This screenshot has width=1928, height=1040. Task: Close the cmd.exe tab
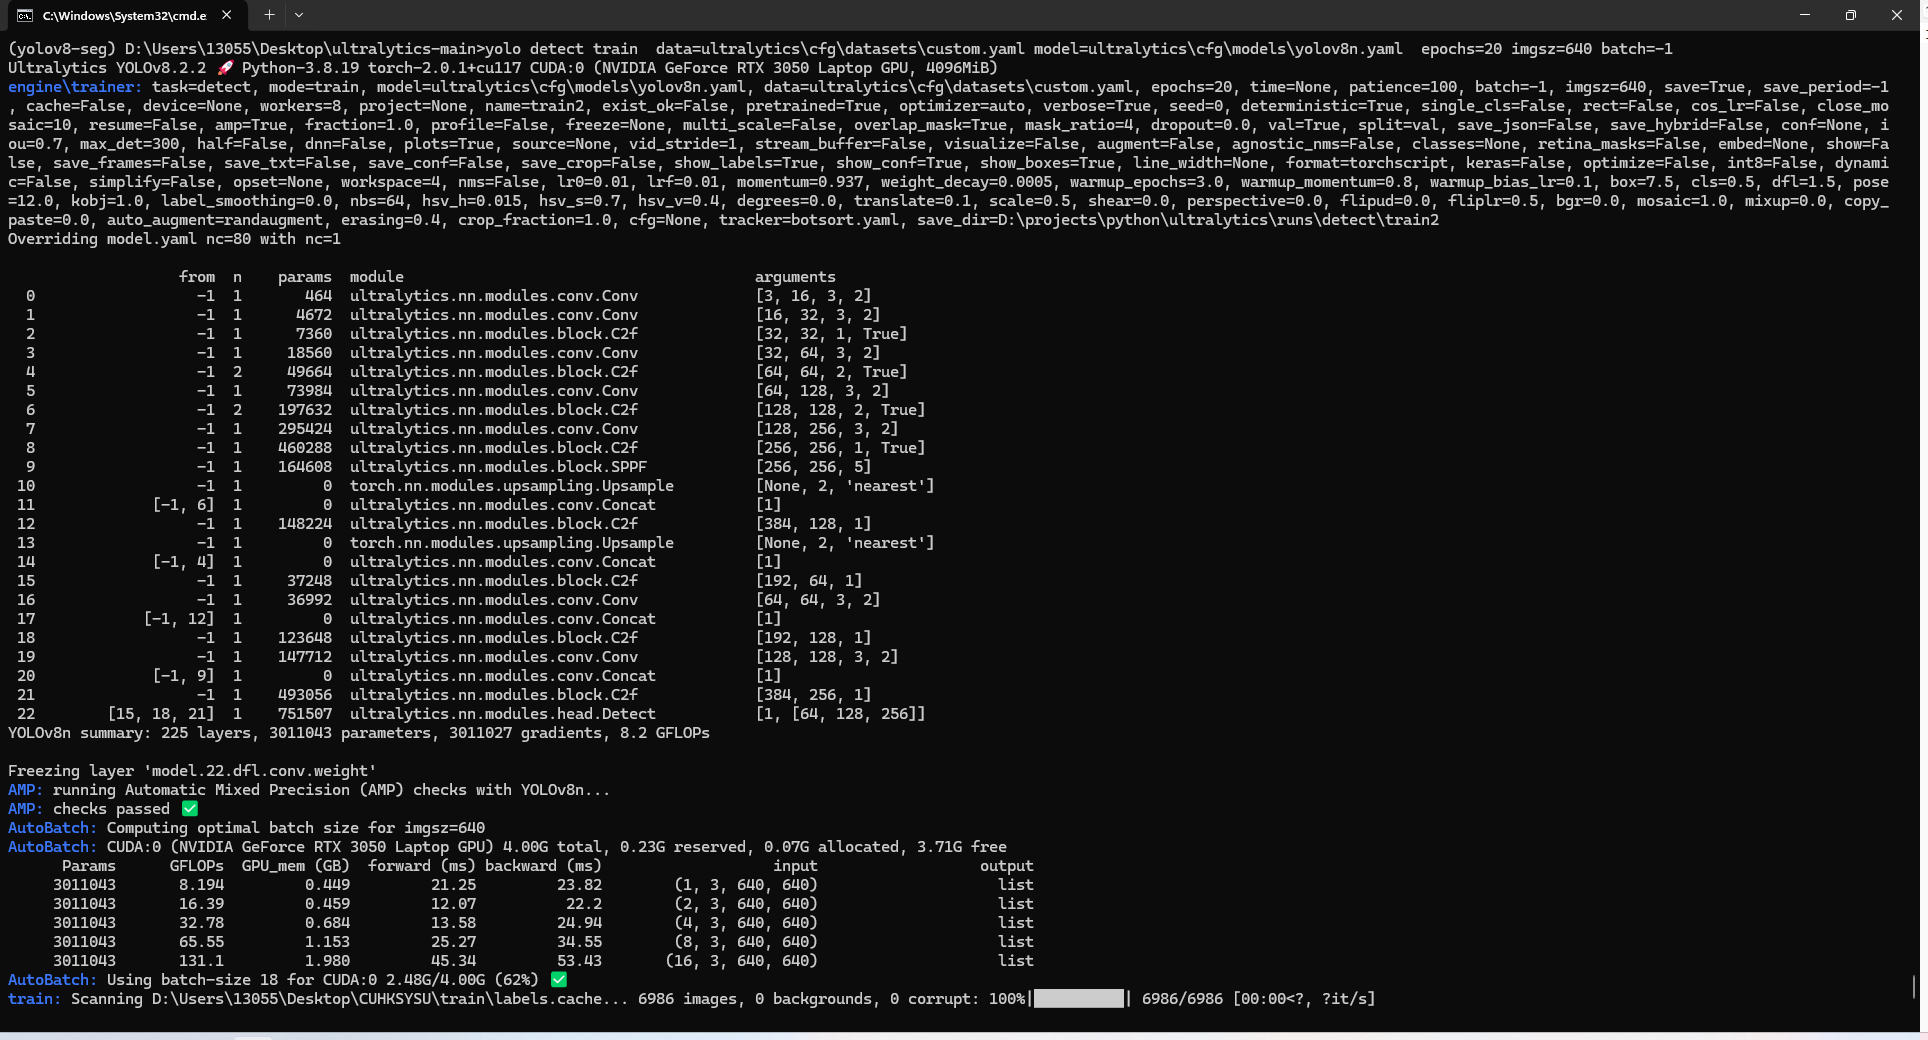[x=226, y=15]
